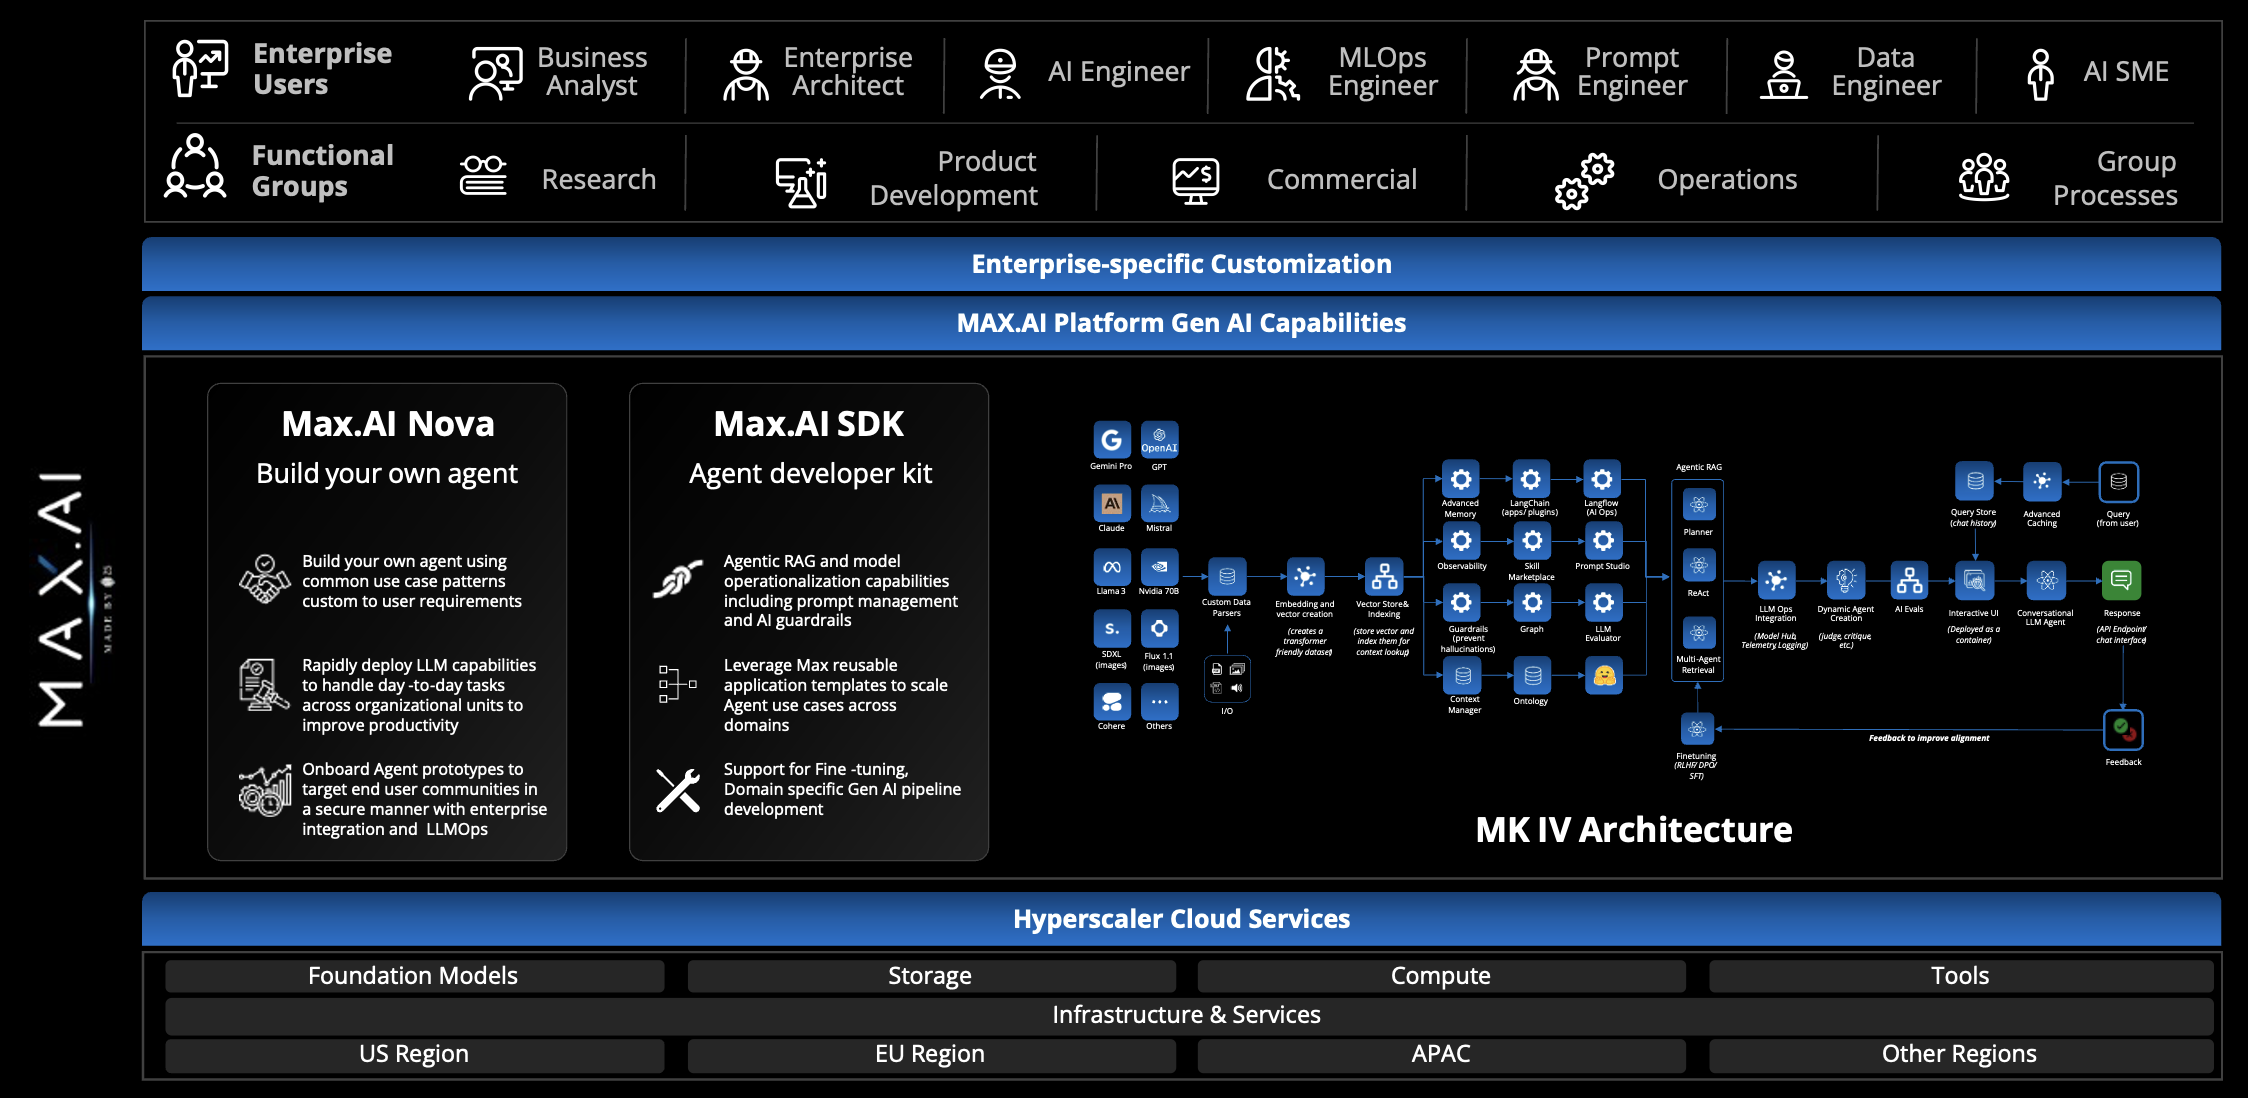Select the Vector Store & Indexing icon
This screenshot has height=1098, width=2248.
click(x=1384, y=577)
